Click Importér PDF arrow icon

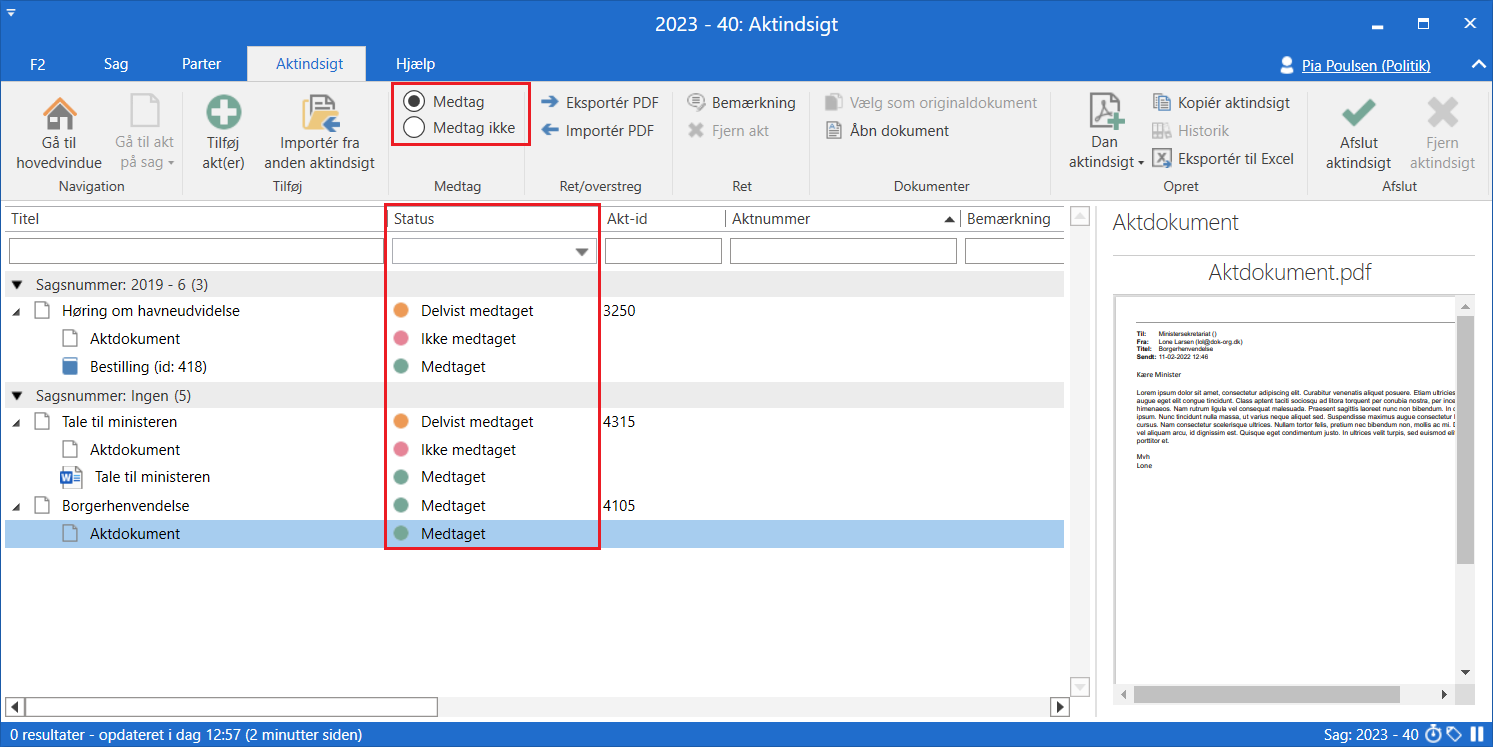pyautogui.click(x=550, y=130)
